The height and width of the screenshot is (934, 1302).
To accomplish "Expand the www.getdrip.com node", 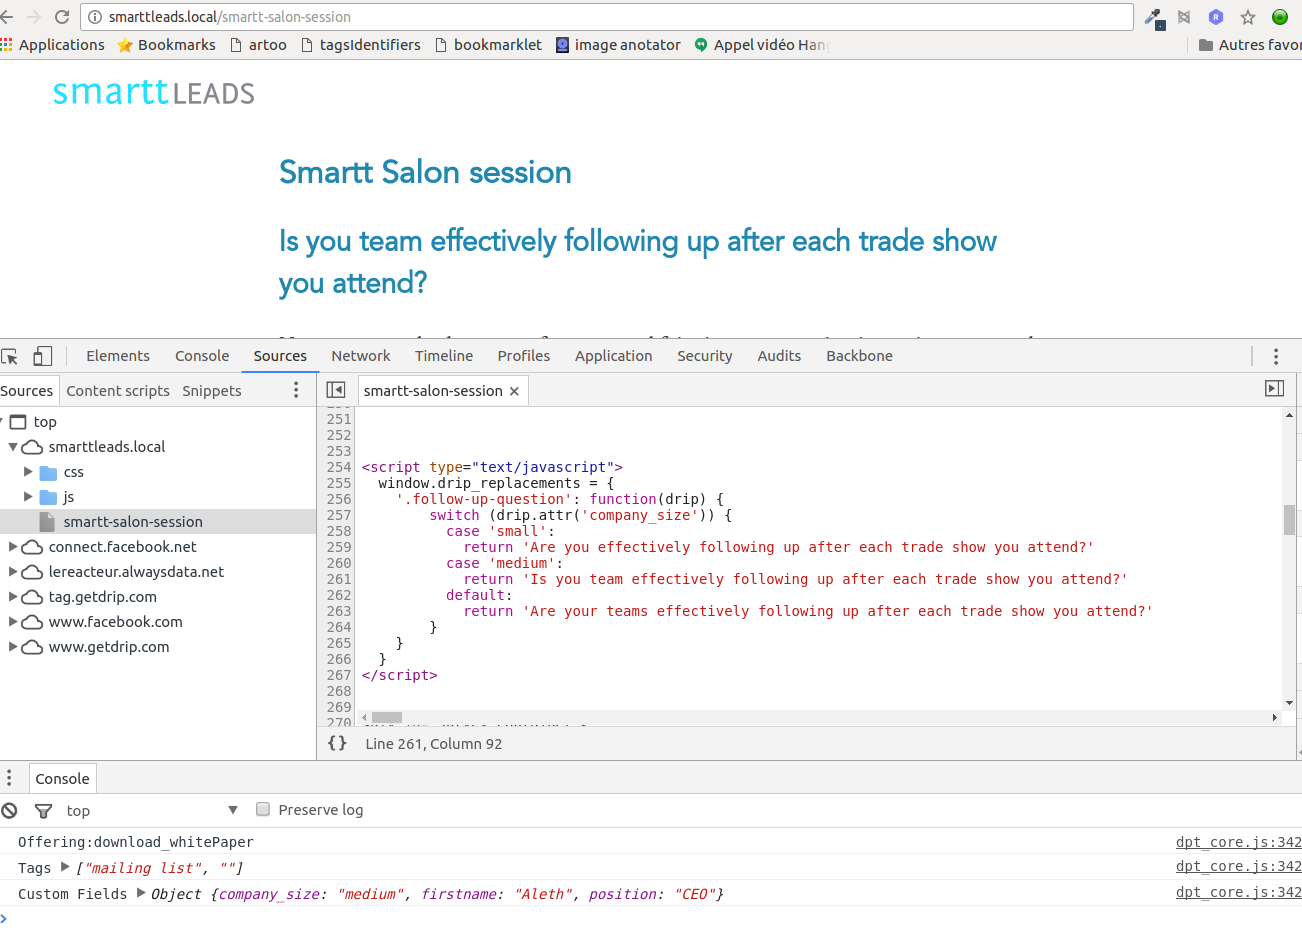I will pos(13,647).
